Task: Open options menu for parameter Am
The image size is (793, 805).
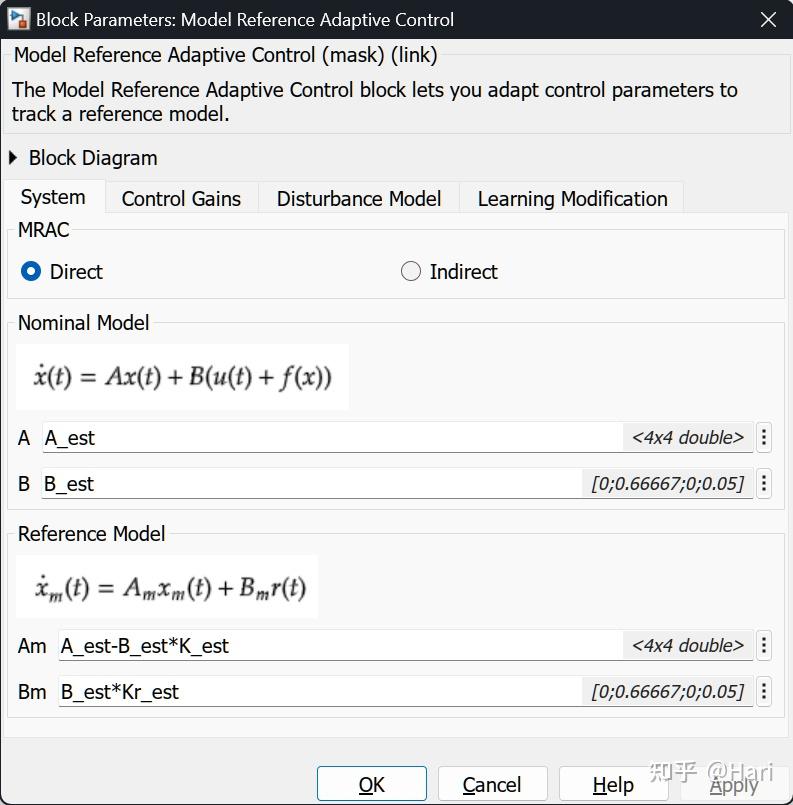Action: [764, 646]
